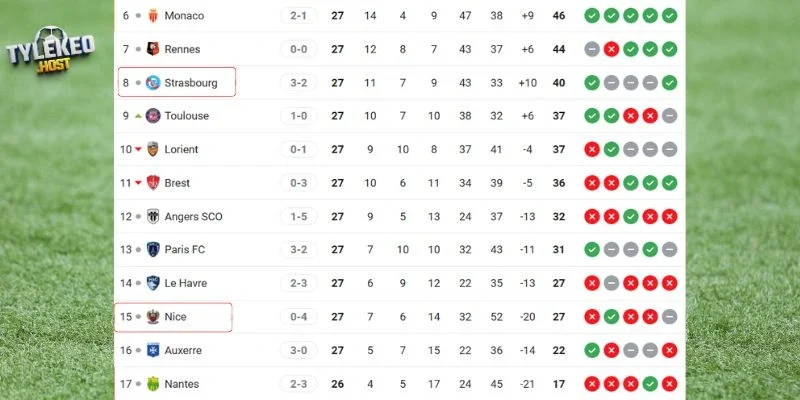Click the Brest club crest icon
This screenshot has width=800, height=400.
(x=153, y=183)
